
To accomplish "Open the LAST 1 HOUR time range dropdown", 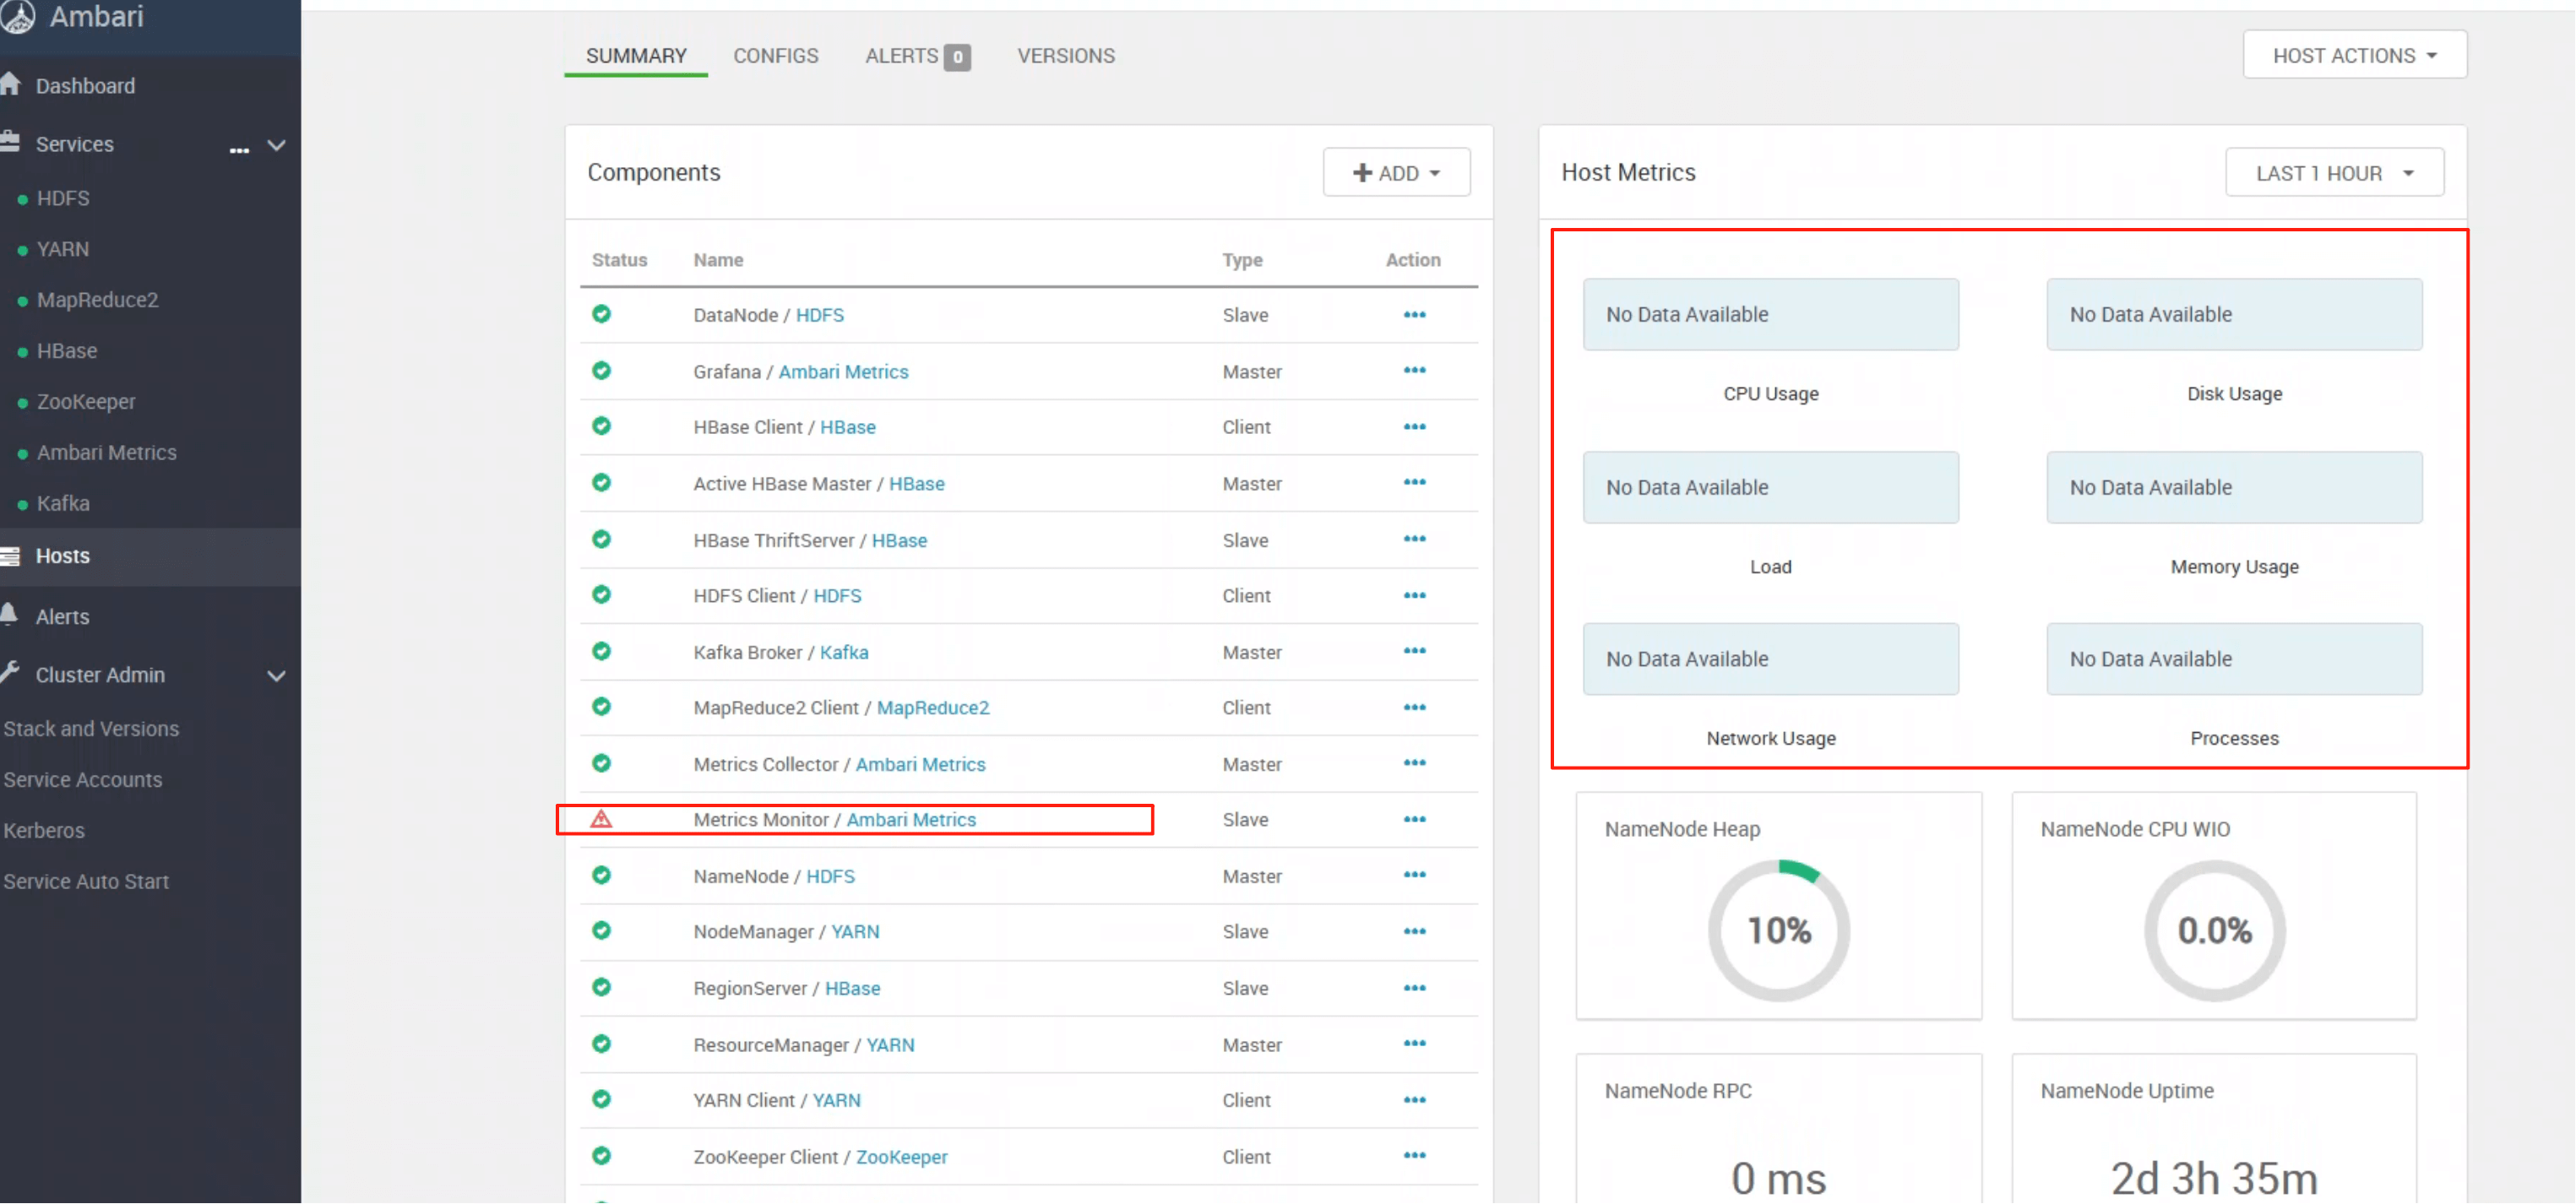I will tap(2334, 172).
